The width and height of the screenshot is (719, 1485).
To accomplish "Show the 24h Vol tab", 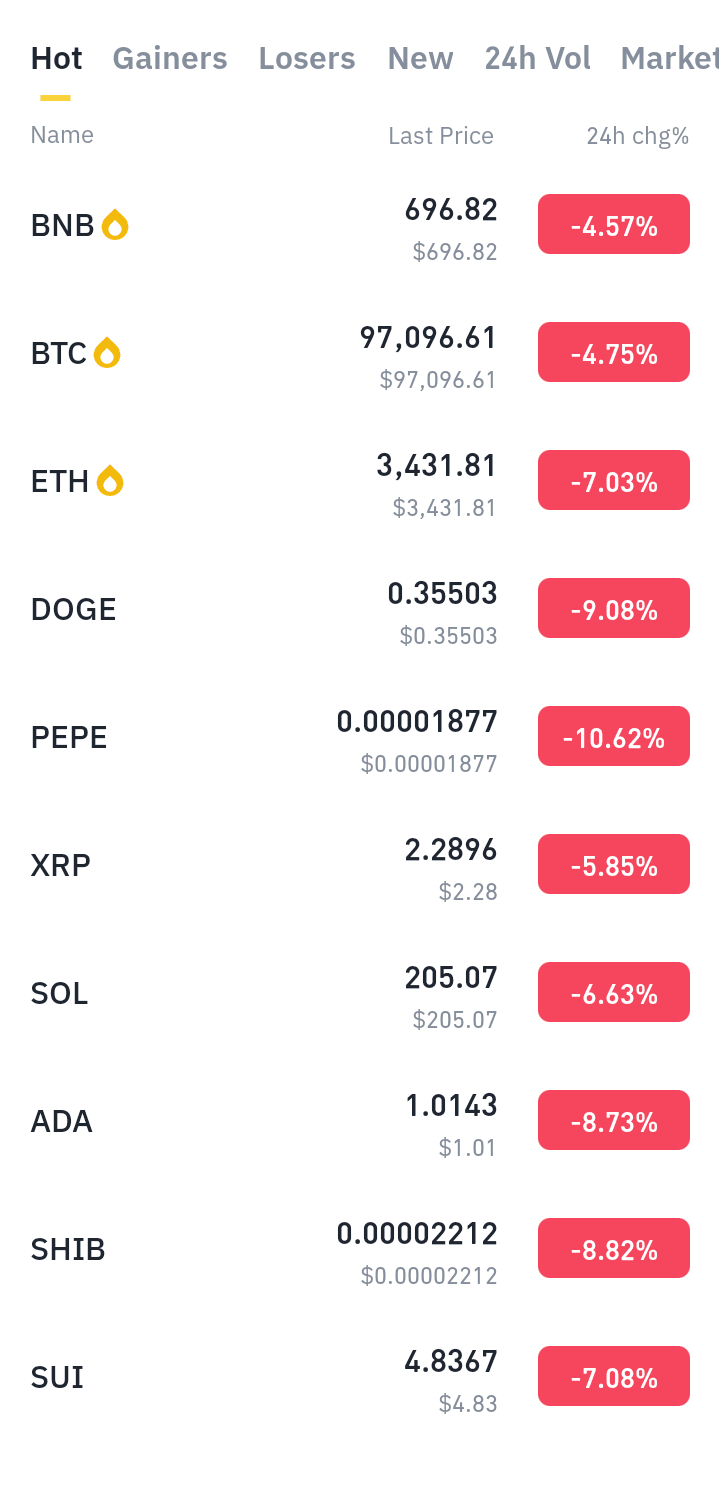I will click(x=538, y=59).
